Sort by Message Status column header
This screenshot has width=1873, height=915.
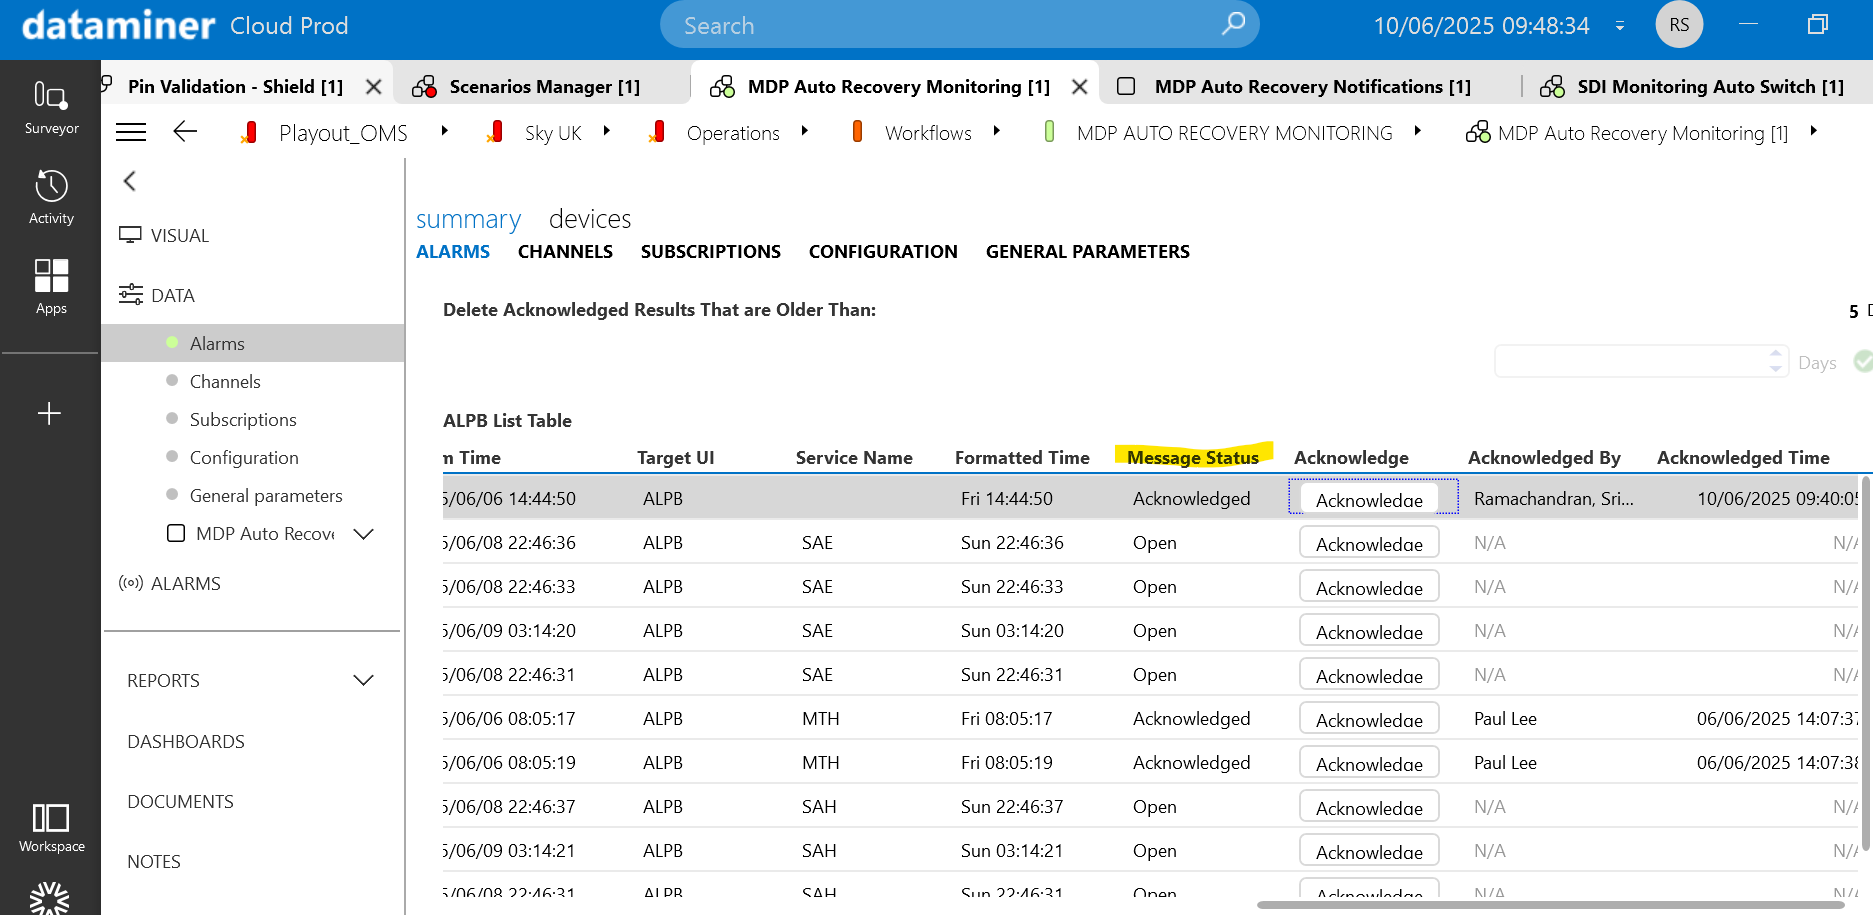[1193, 458]
